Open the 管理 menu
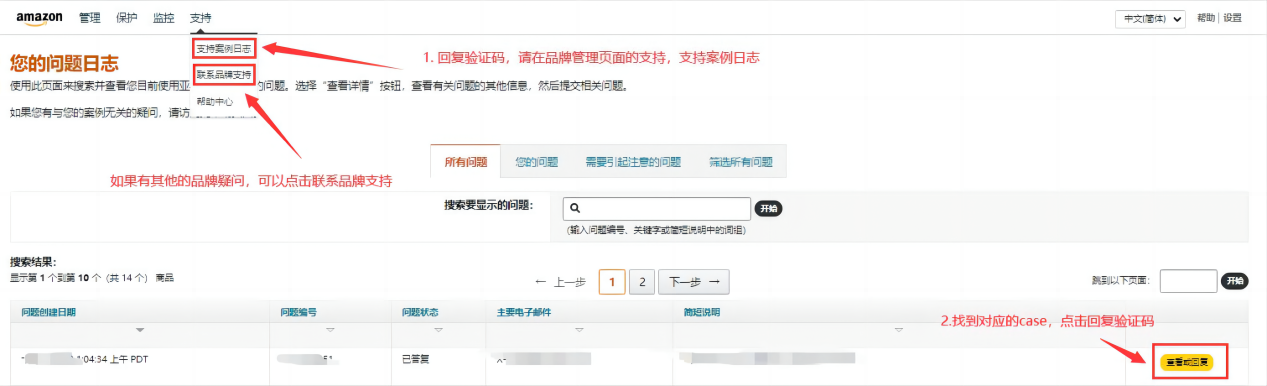The image size is (1267, 386). point(89,19)
